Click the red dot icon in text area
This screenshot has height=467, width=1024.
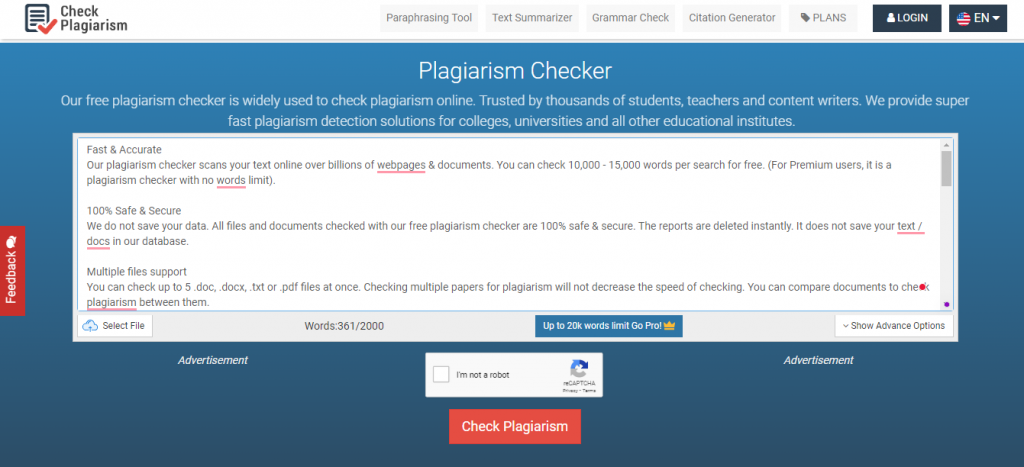[x=922, y=287]
